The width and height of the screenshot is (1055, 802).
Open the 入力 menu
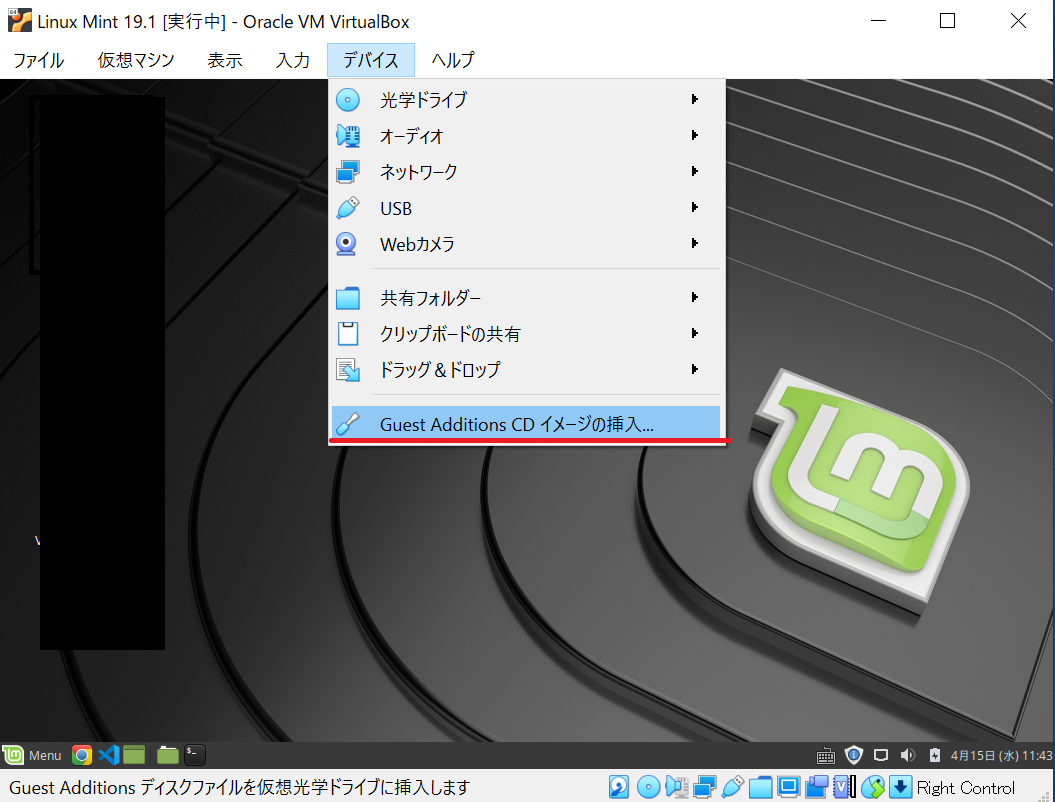(293, 61)
